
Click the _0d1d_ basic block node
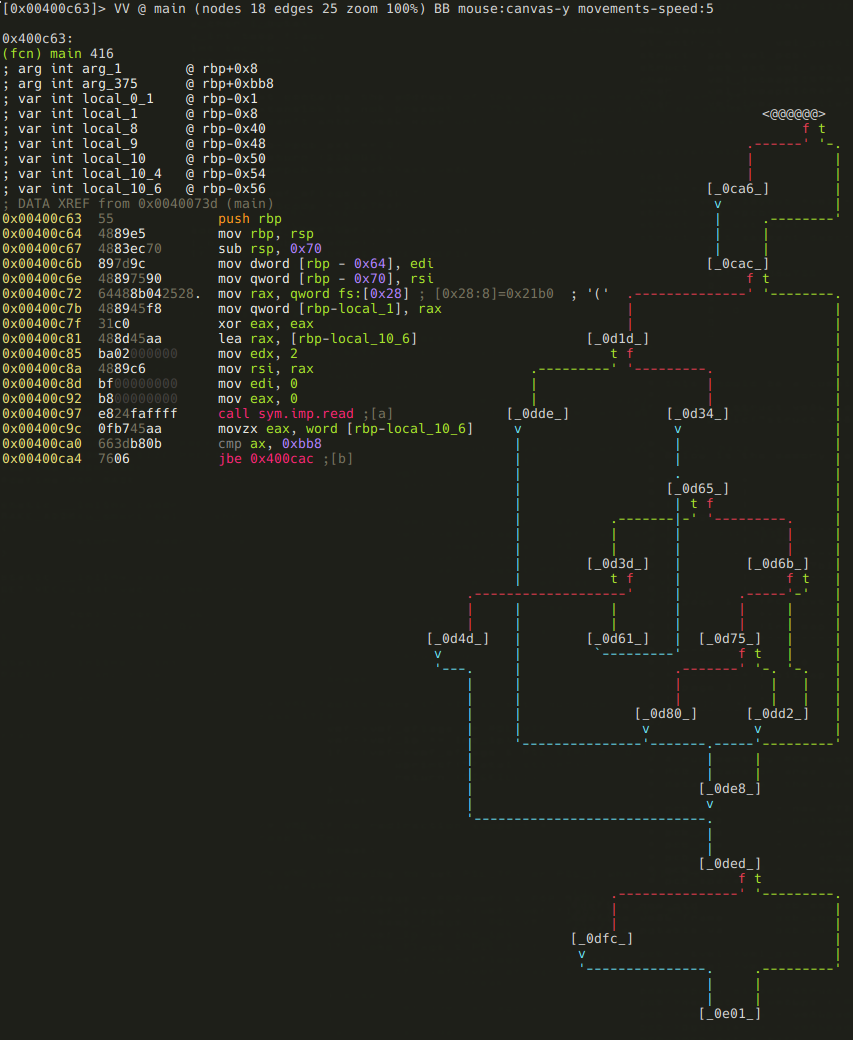(x=617, y=338)
